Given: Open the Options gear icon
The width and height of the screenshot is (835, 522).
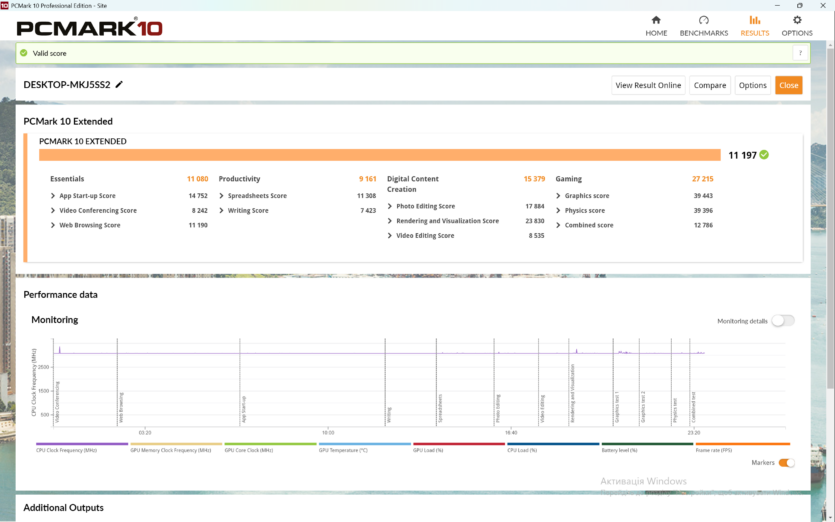Looking at the screenshot, I should (x=797, y=20).
